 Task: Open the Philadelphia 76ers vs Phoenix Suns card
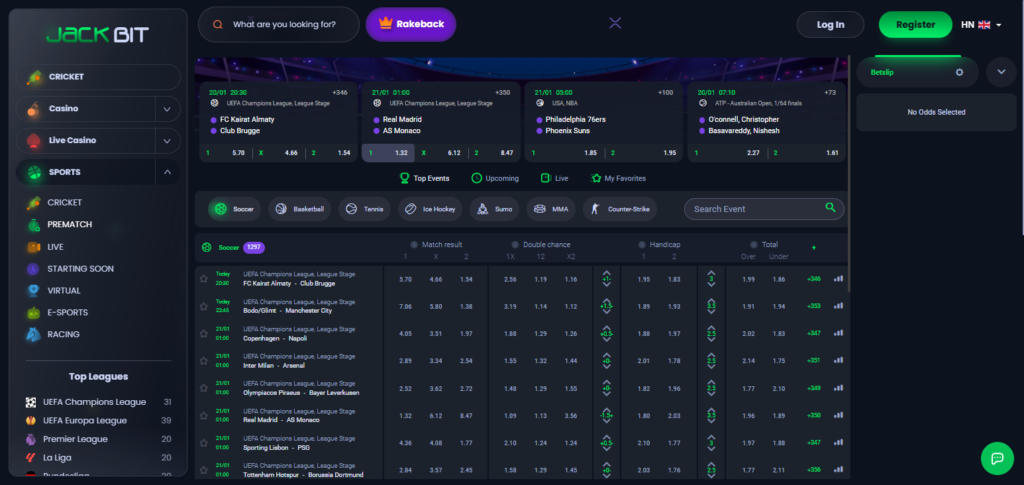602,121
